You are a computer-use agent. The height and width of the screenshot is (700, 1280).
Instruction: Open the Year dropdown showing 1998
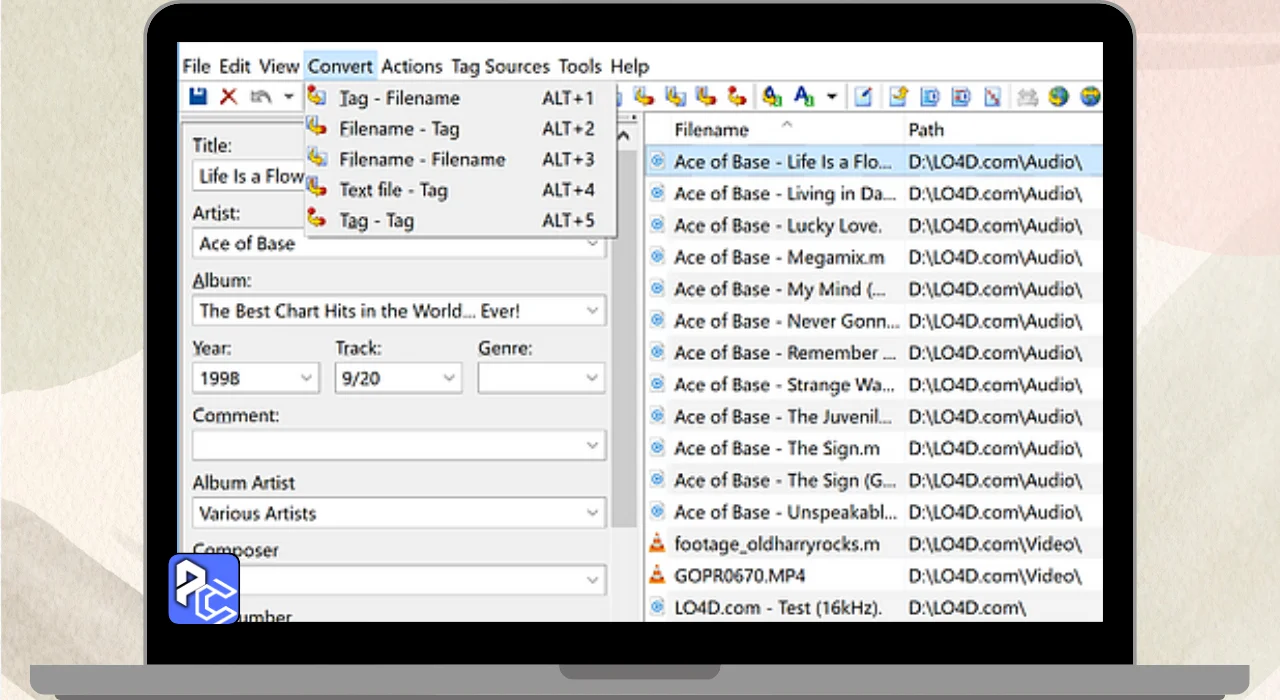point(306,379)
